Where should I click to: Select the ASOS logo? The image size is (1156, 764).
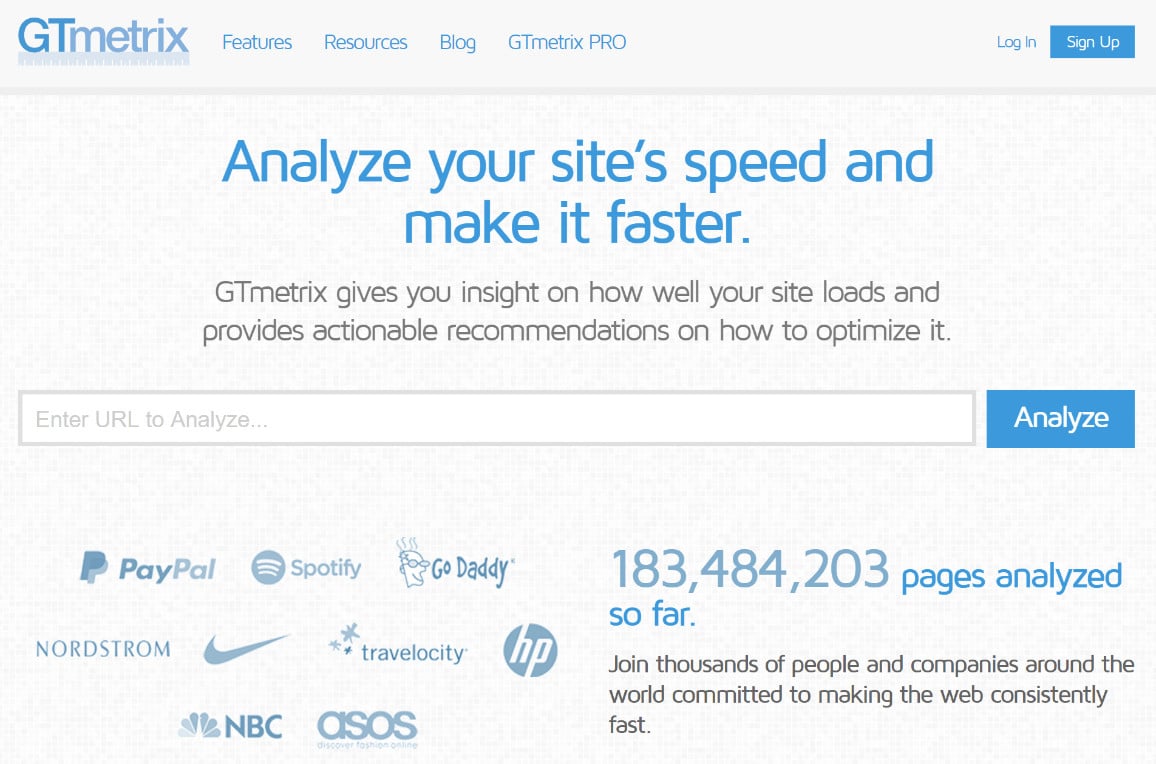(366, 725)
